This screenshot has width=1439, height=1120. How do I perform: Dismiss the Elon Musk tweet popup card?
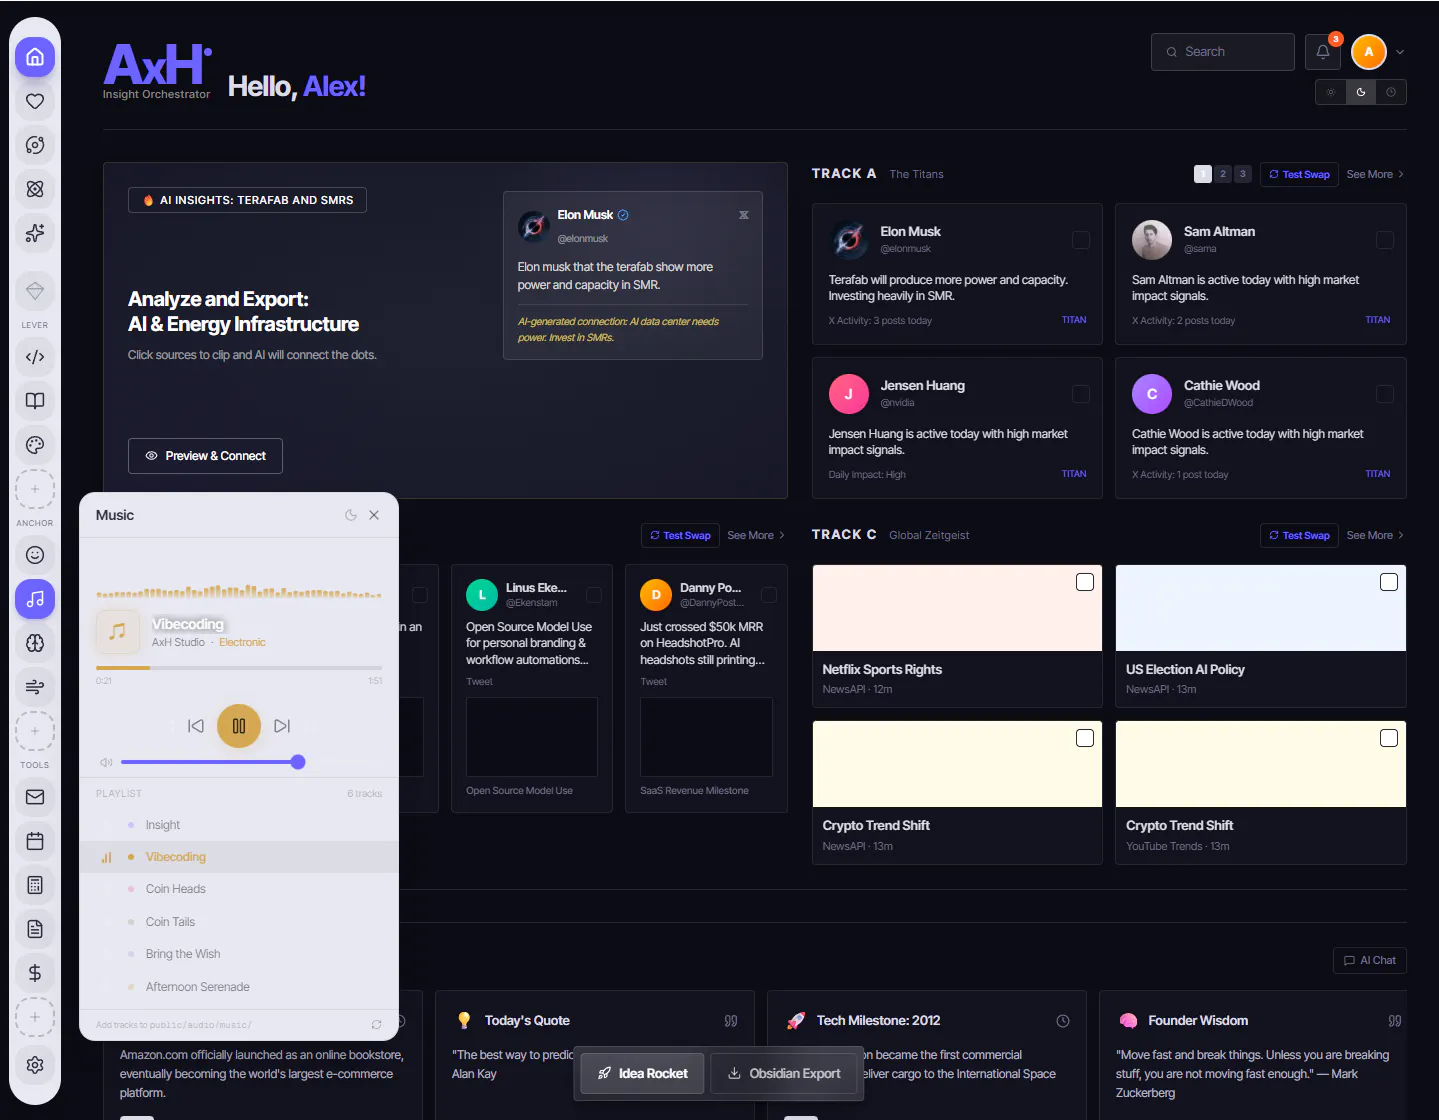tap(744, 215)
